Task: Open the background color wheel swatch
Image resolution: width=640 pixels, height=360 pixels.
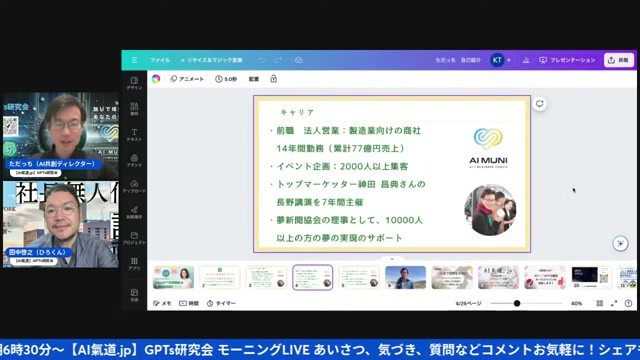Action: tap(156, 79)
